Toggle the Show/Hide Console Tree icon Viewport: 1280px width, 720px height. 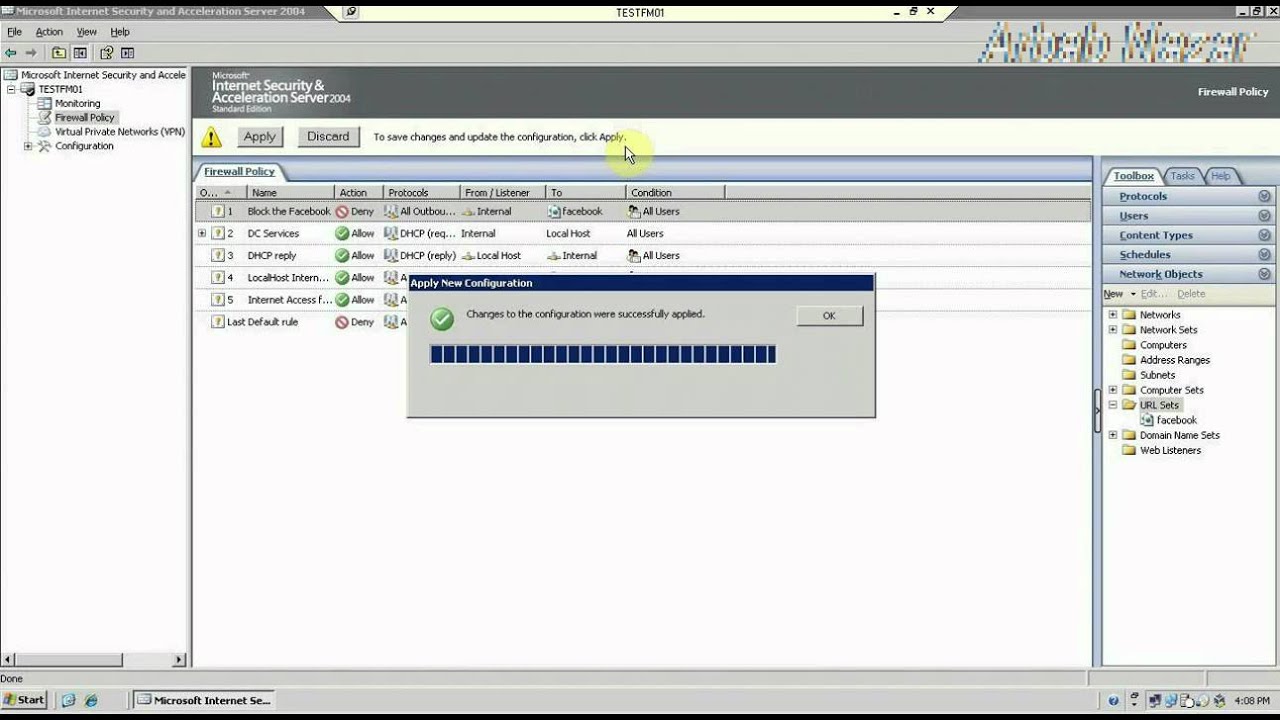[80, 53]
